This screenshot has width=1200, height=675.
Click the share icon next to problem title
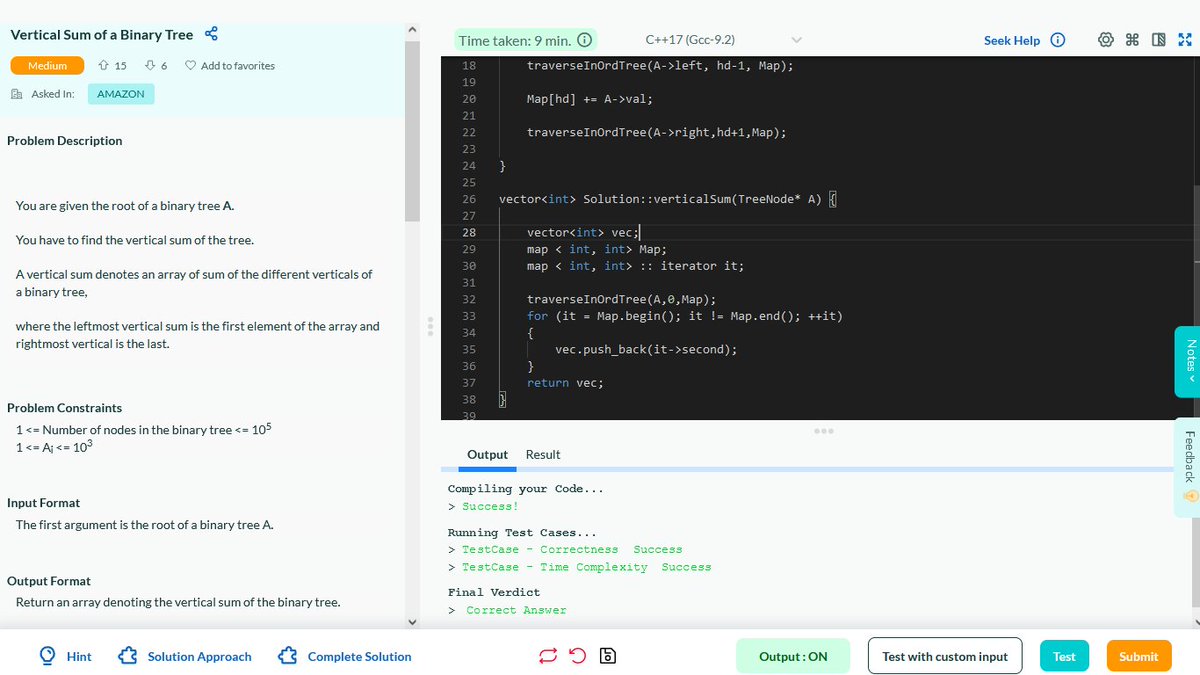[x=211, y=34]
